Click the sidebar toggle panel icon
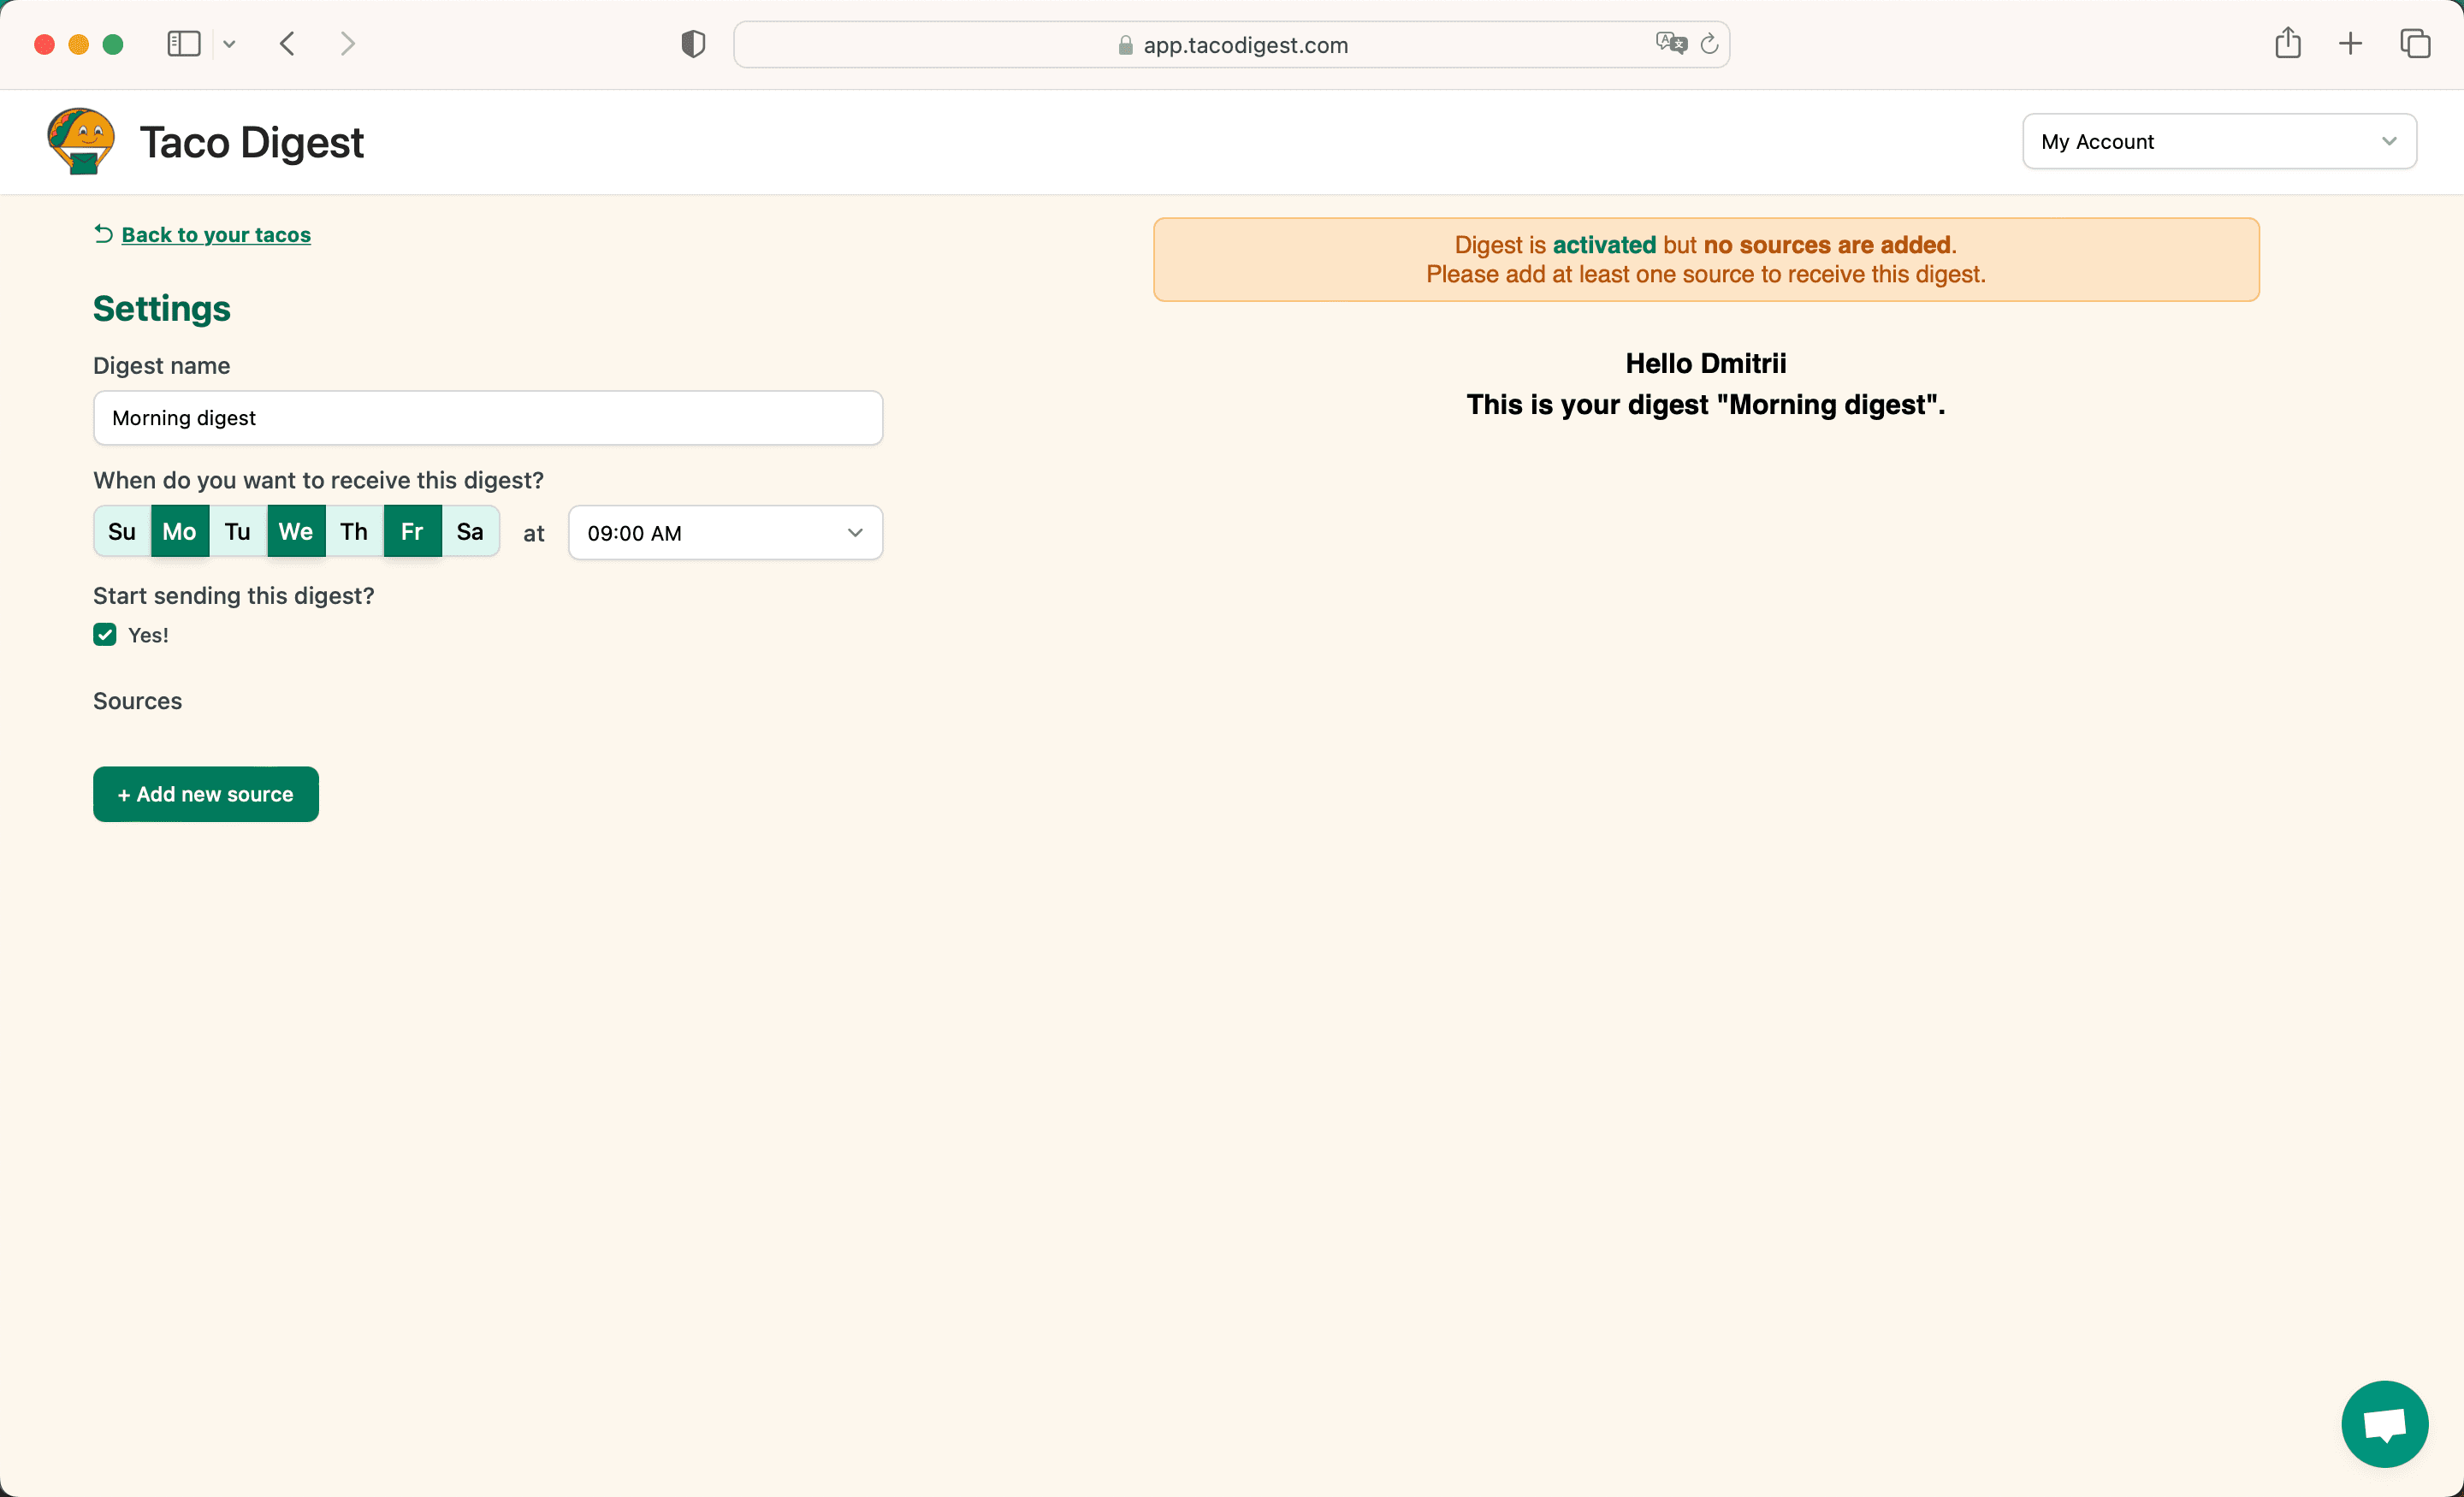 pyautogui.click(x=185, y=44)
